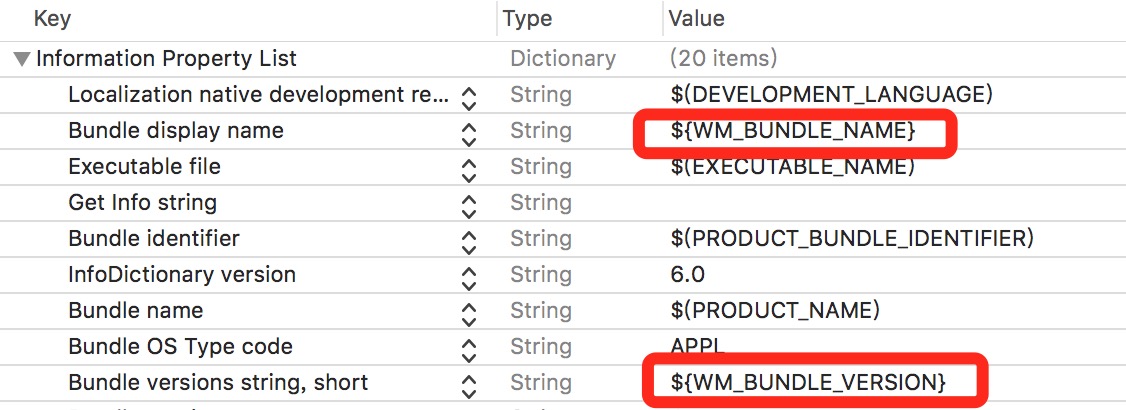Select the InfoDictionary version 6.0 value
The image size is (1126, 410).
click(687, 275)
